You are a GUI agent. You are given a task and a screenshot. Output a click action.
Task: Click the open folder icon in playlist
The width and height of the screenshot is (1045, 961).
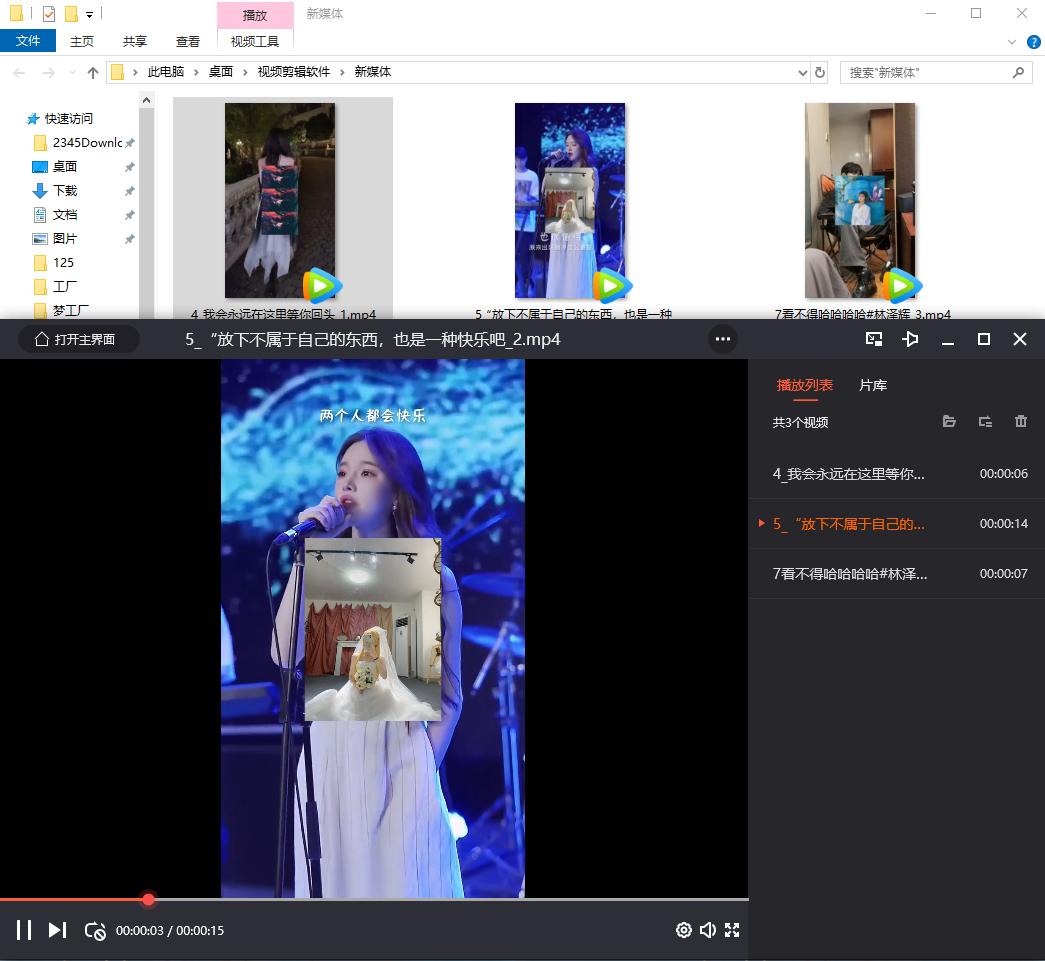click(x=949, y=422)
